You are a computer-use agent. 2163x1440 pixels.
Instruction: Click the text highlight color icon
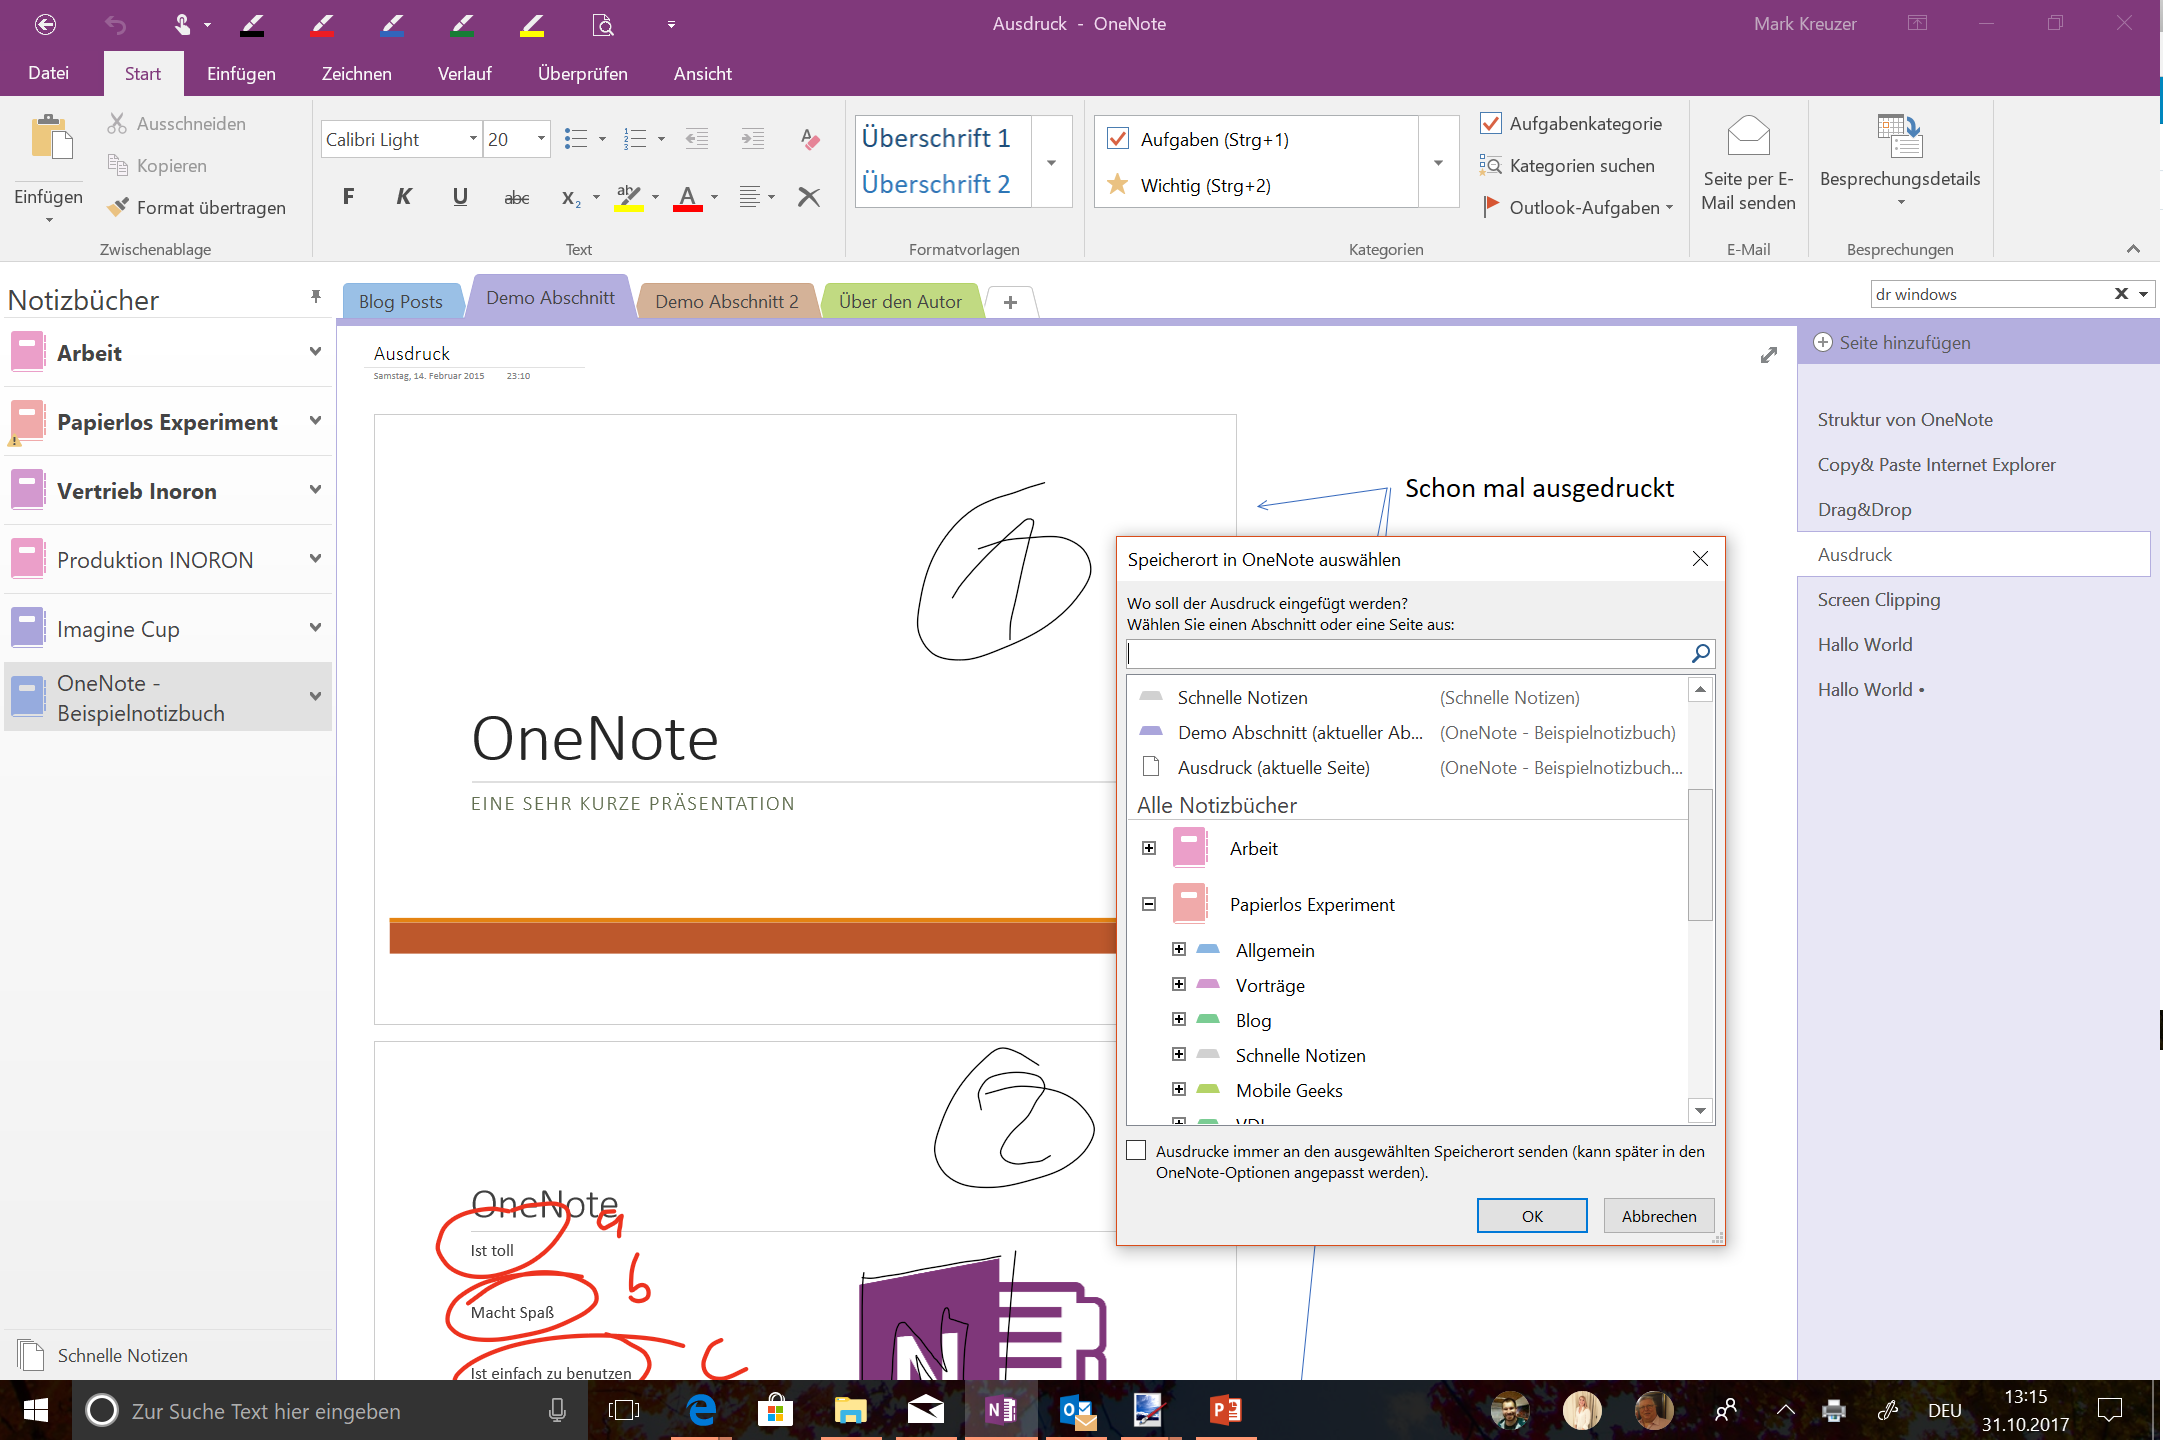point(628,197)
